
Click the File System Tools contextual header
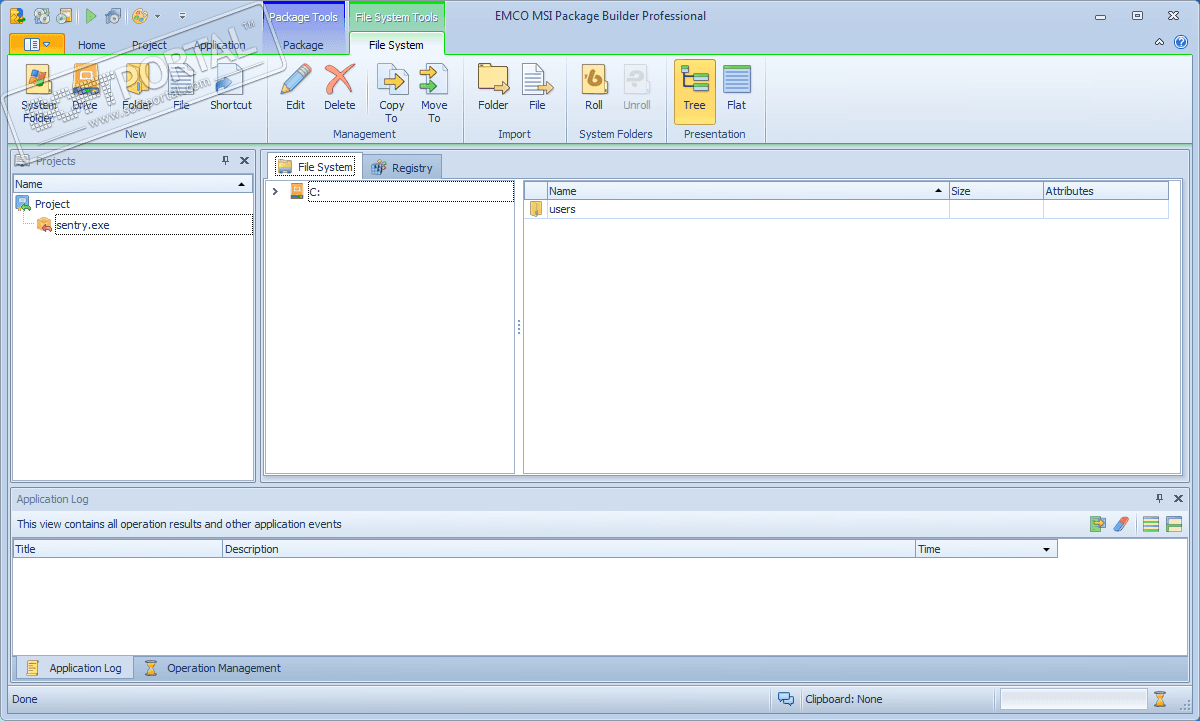point(397,16)
